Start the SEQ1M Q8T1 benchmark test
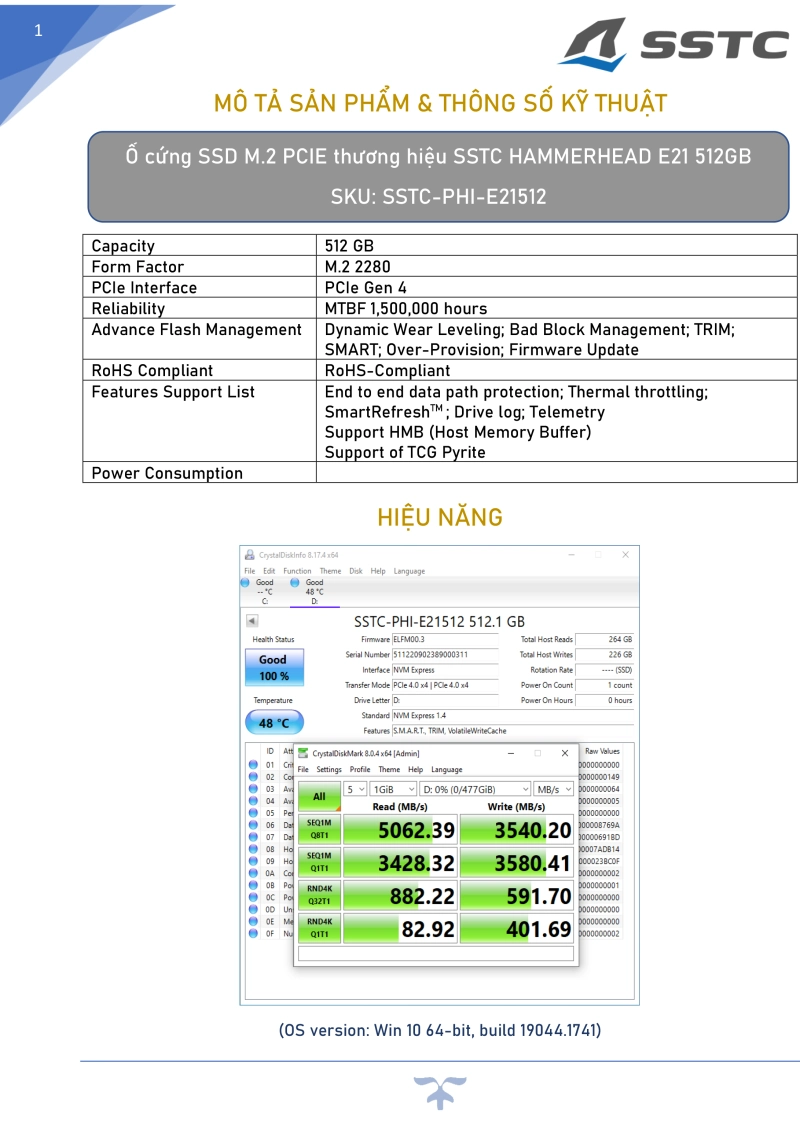The image size is (800, 1136). pyautogui.click(x=319, y=830)
